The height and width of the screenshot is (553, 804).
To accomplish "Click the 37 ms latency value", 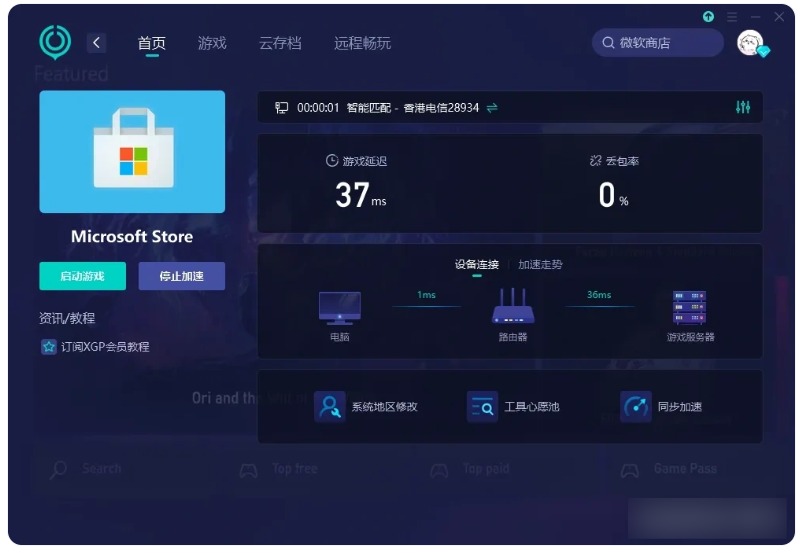I will click(360, 195).
